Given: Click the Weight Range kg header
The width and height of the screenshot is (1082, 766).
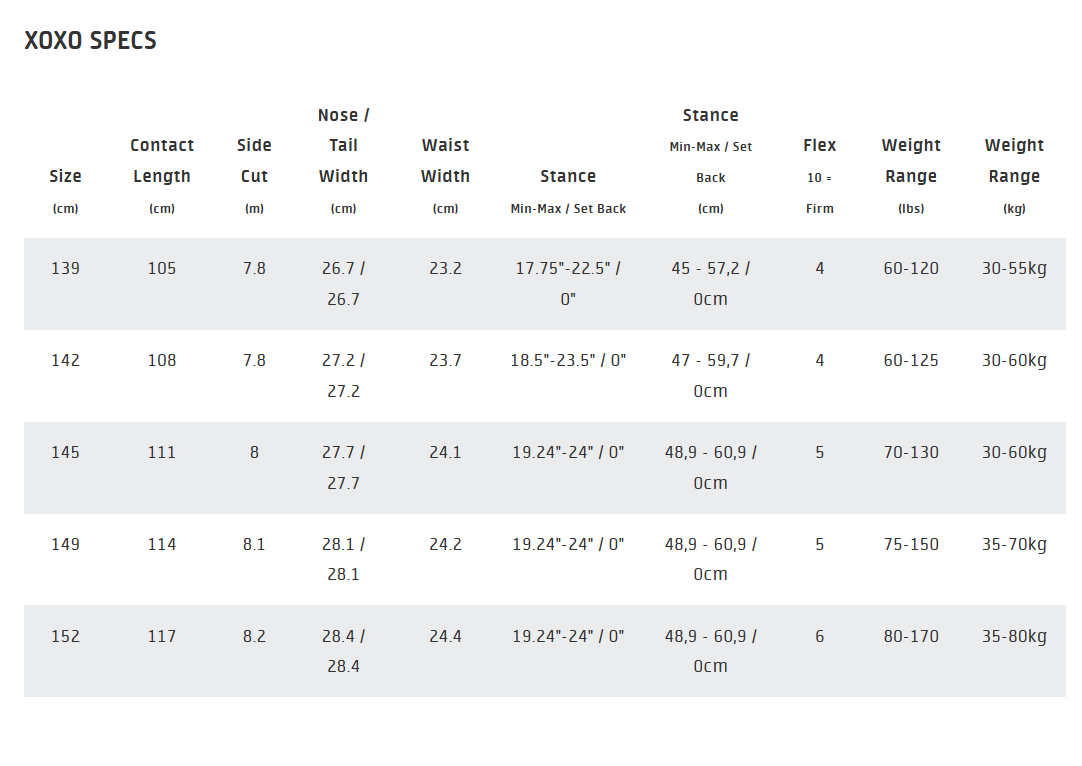Looking at the screenshot, I should click(1014, 161).
